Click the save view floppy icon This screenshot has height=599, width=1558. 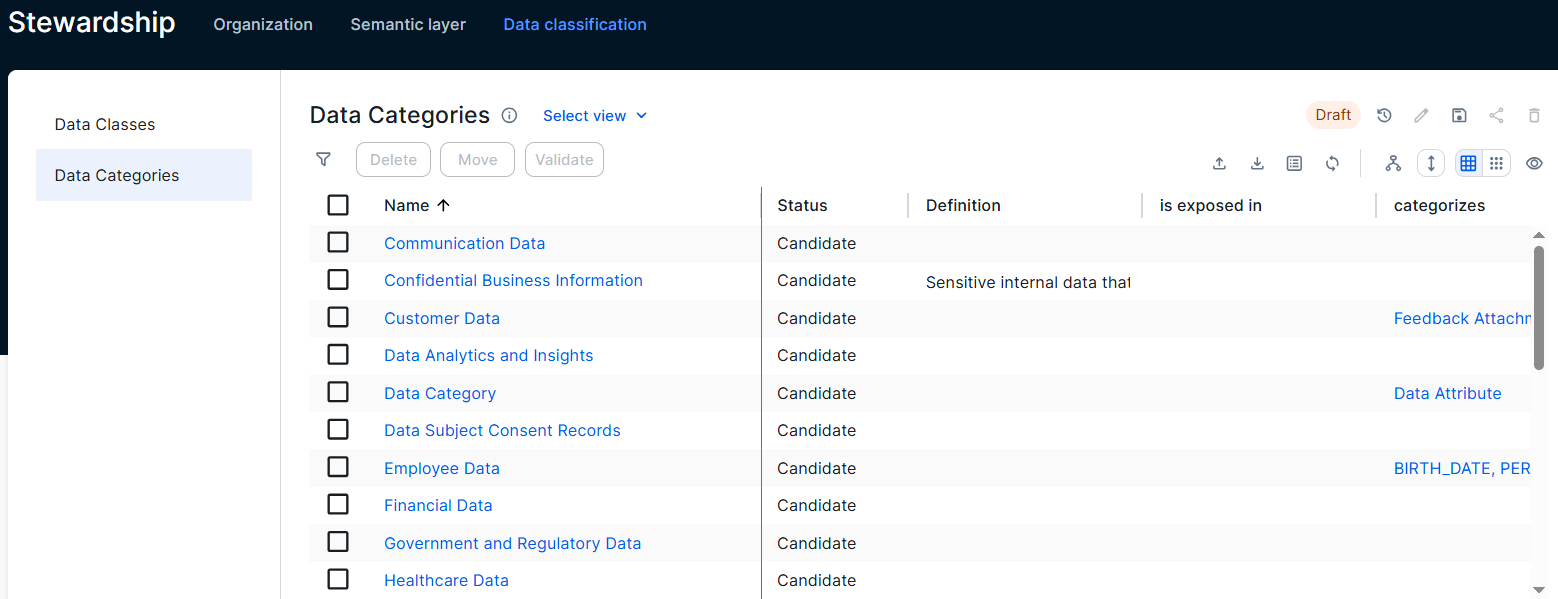1459,115
